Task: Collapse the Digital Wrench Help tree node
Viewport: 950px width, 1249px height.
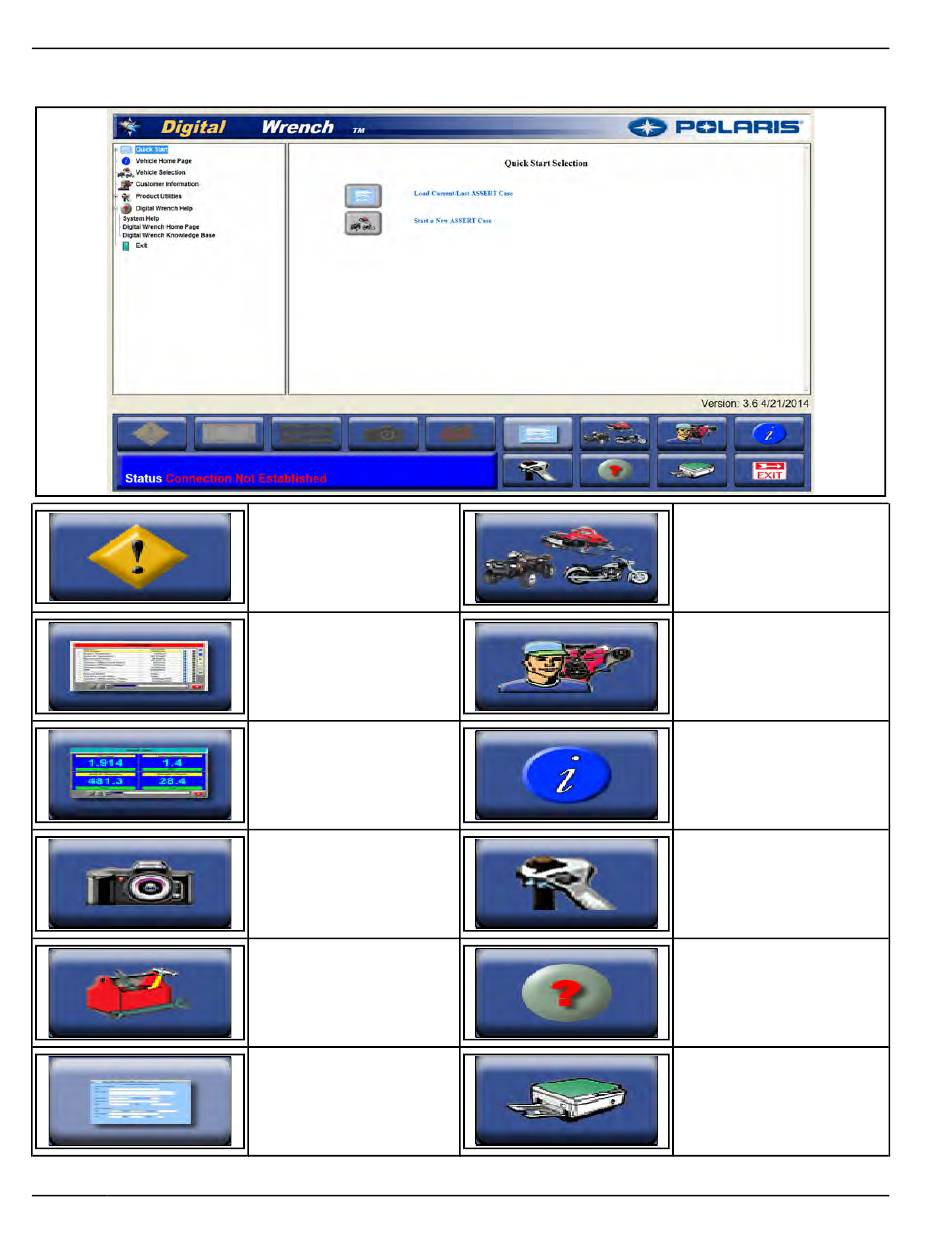Action: pyautogui.click(x=116, y=208)
